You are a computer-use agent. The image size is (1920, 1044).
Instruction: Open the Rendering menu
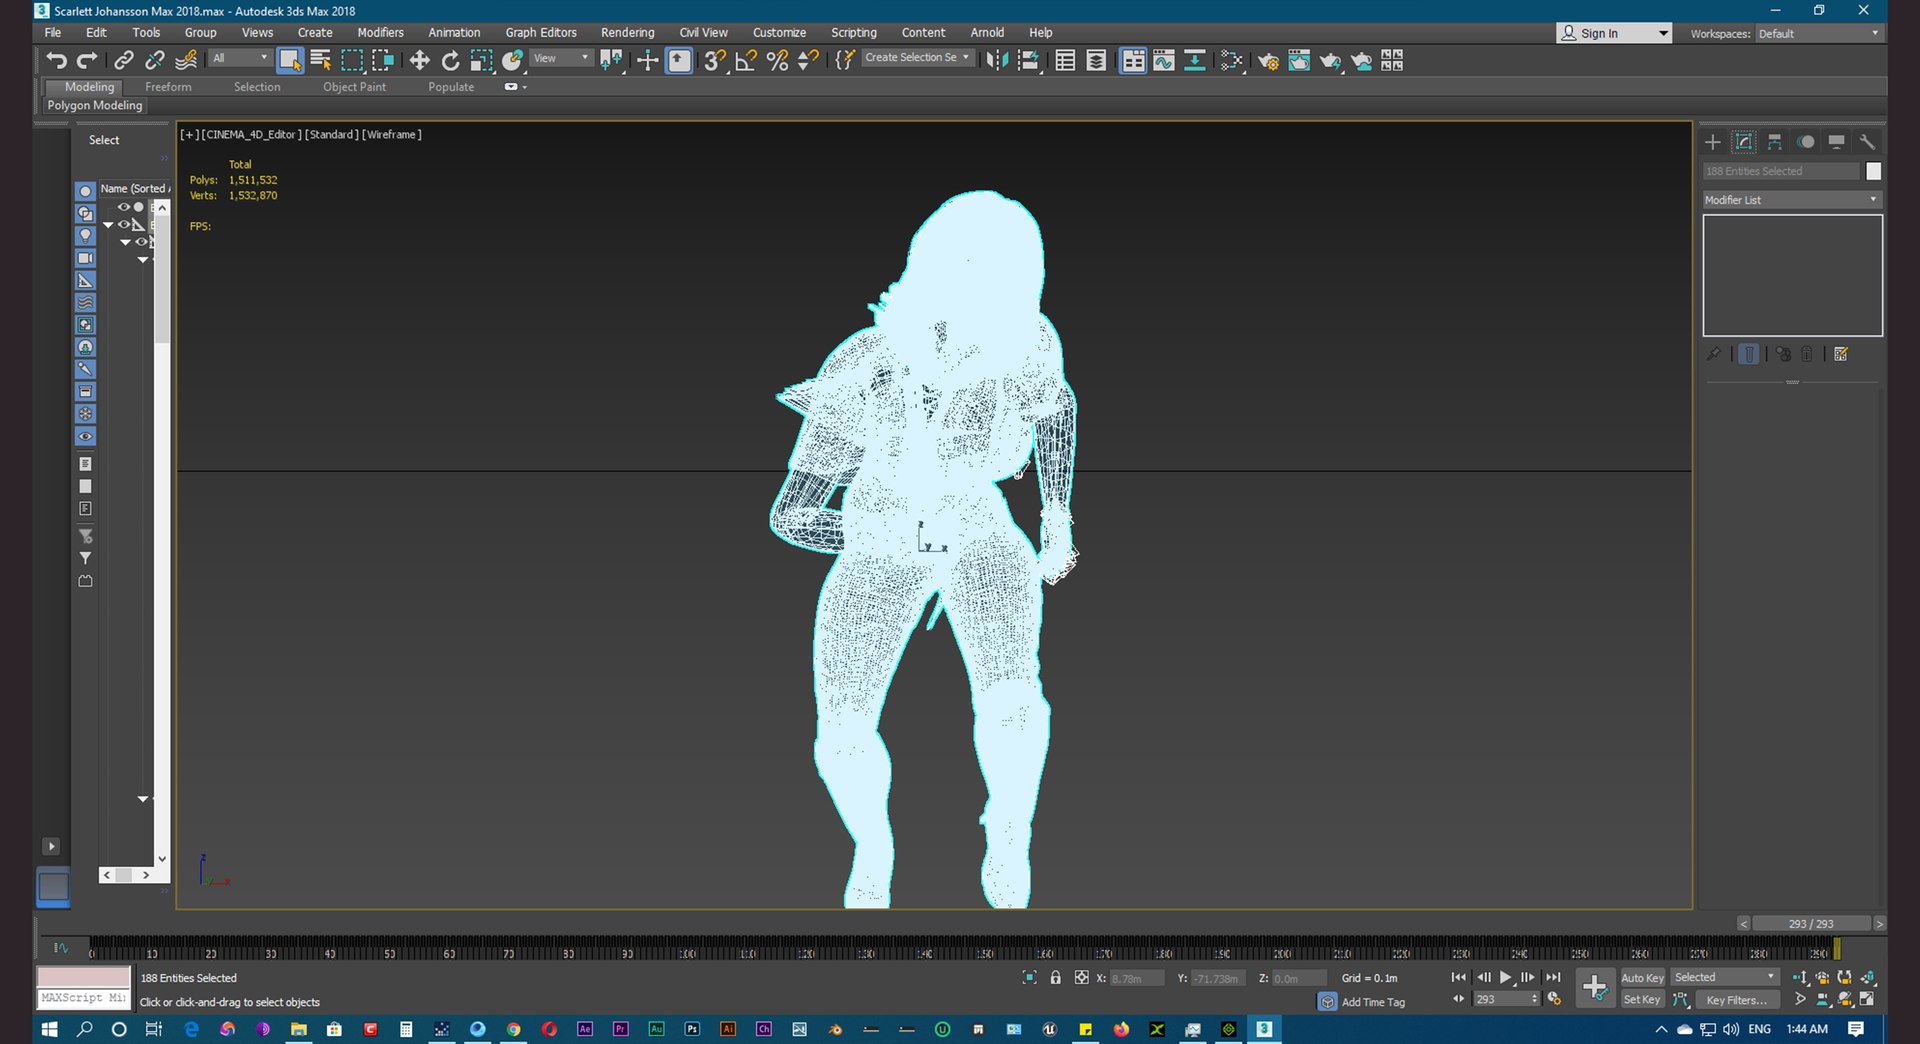[627, 33]
